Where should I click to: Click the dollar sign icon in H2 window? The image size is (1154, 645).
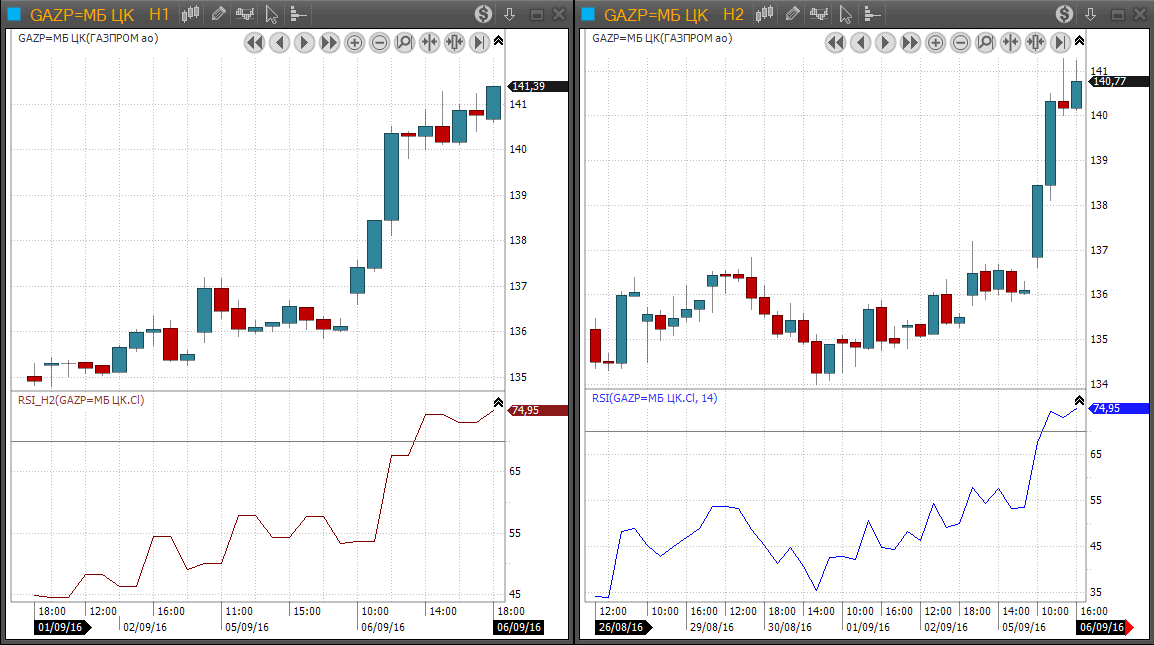click(x=1063, y=14)
